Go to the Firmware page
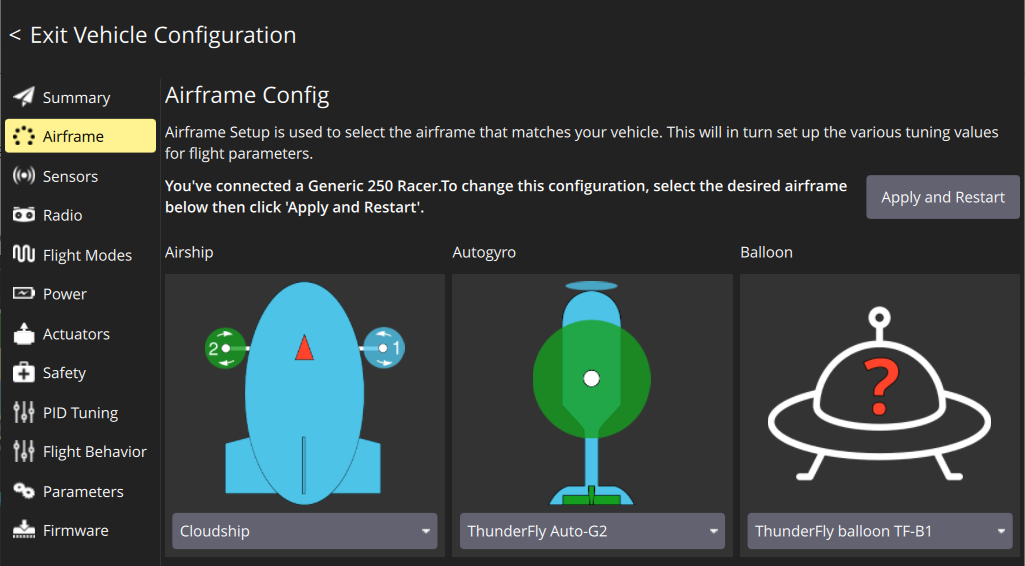Screen dimensions: 1025x566 80,530
